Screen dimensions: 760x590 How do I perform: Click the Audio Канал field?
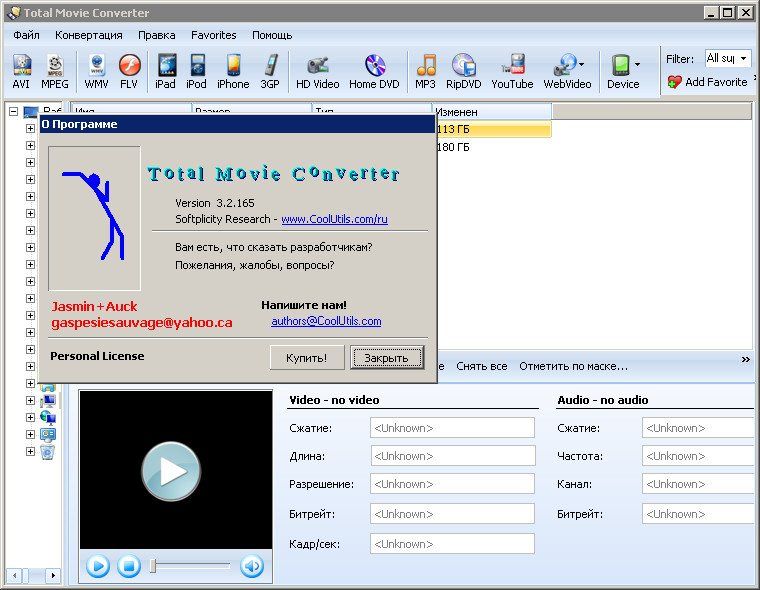coord(700,484)
